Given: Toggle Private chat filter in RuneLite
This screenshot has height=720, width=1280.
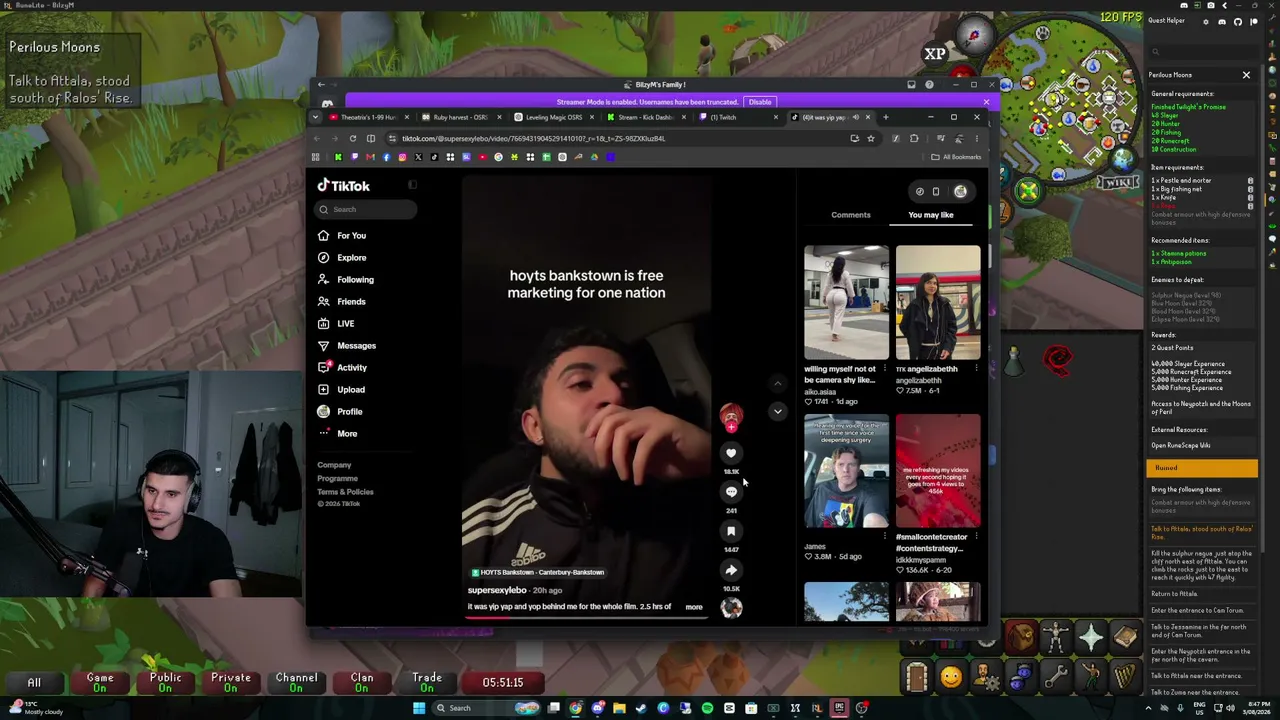Looking at the screenshot, I should (230, 682).
